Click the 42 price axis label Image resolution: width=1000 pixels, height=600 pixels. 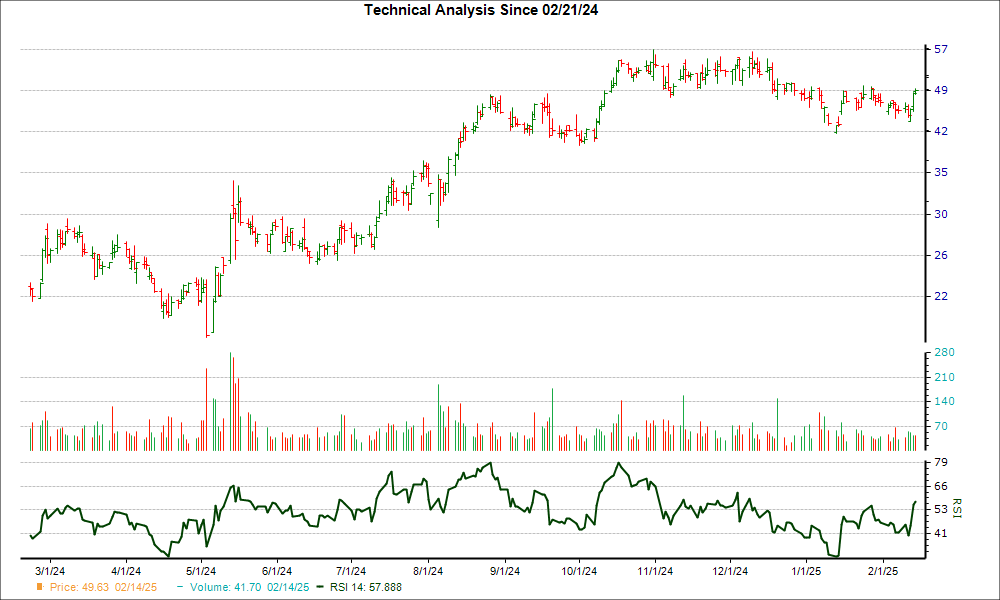[x=941, y=131]
